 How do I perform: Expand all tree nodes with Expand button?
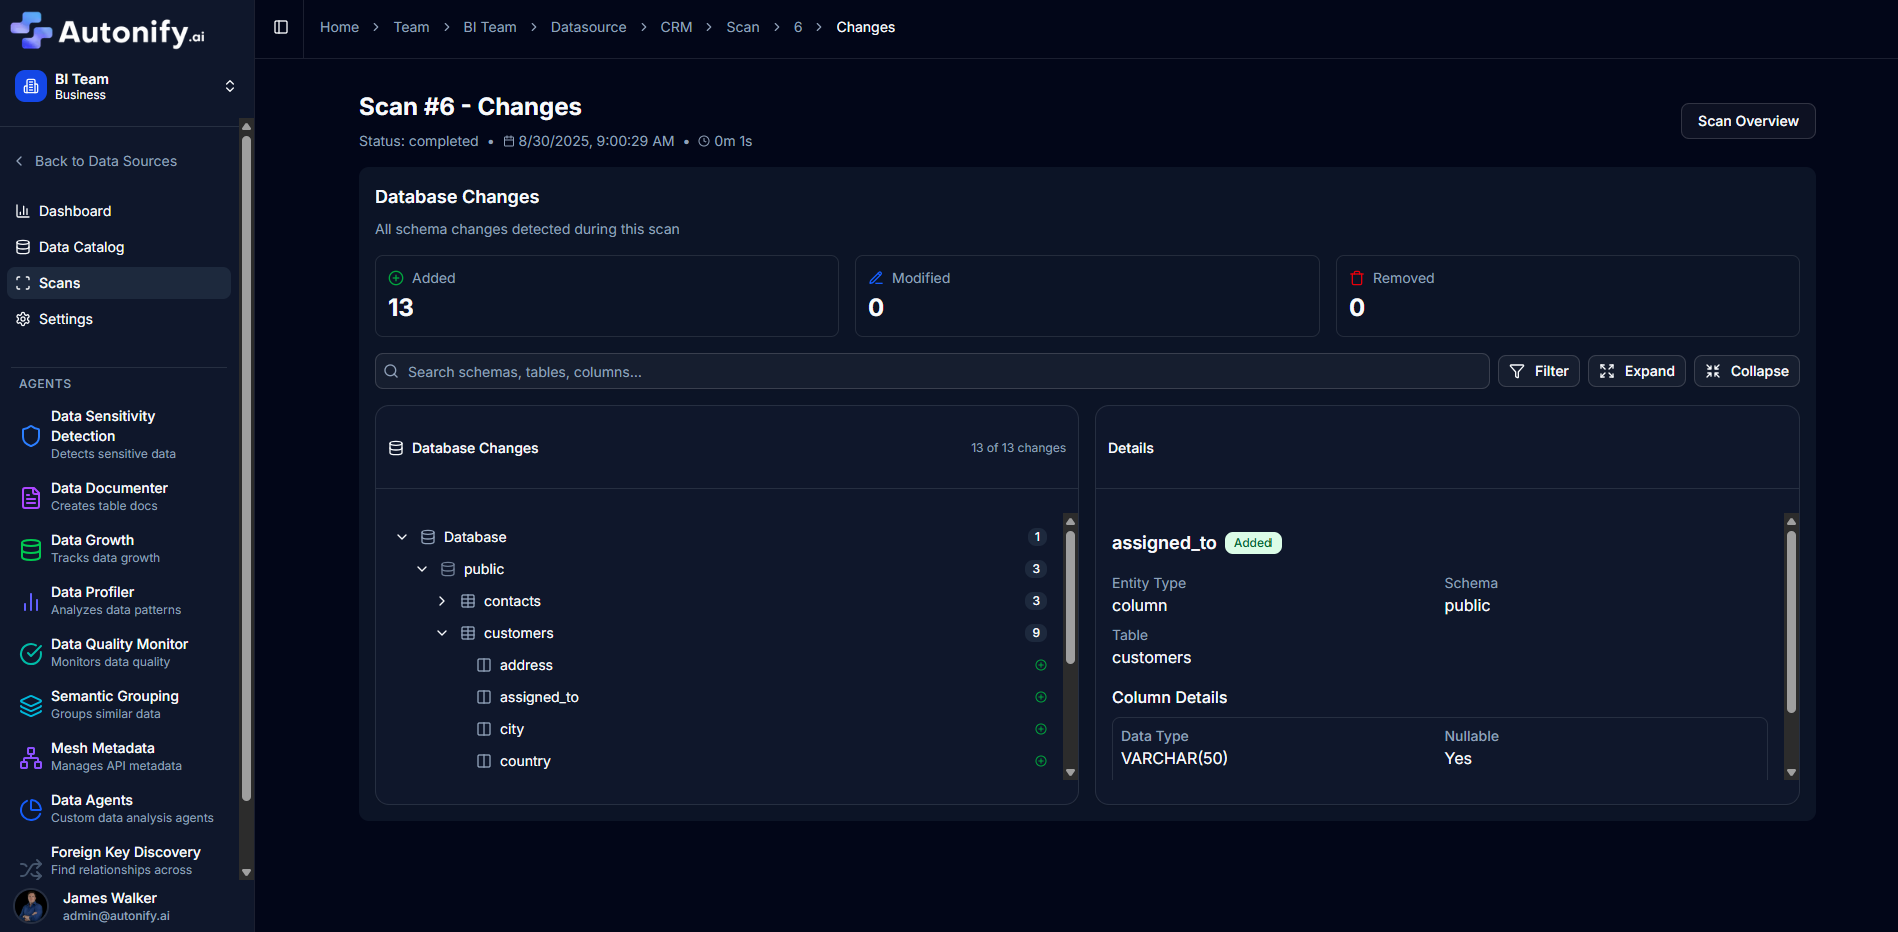click(1637, 371)
